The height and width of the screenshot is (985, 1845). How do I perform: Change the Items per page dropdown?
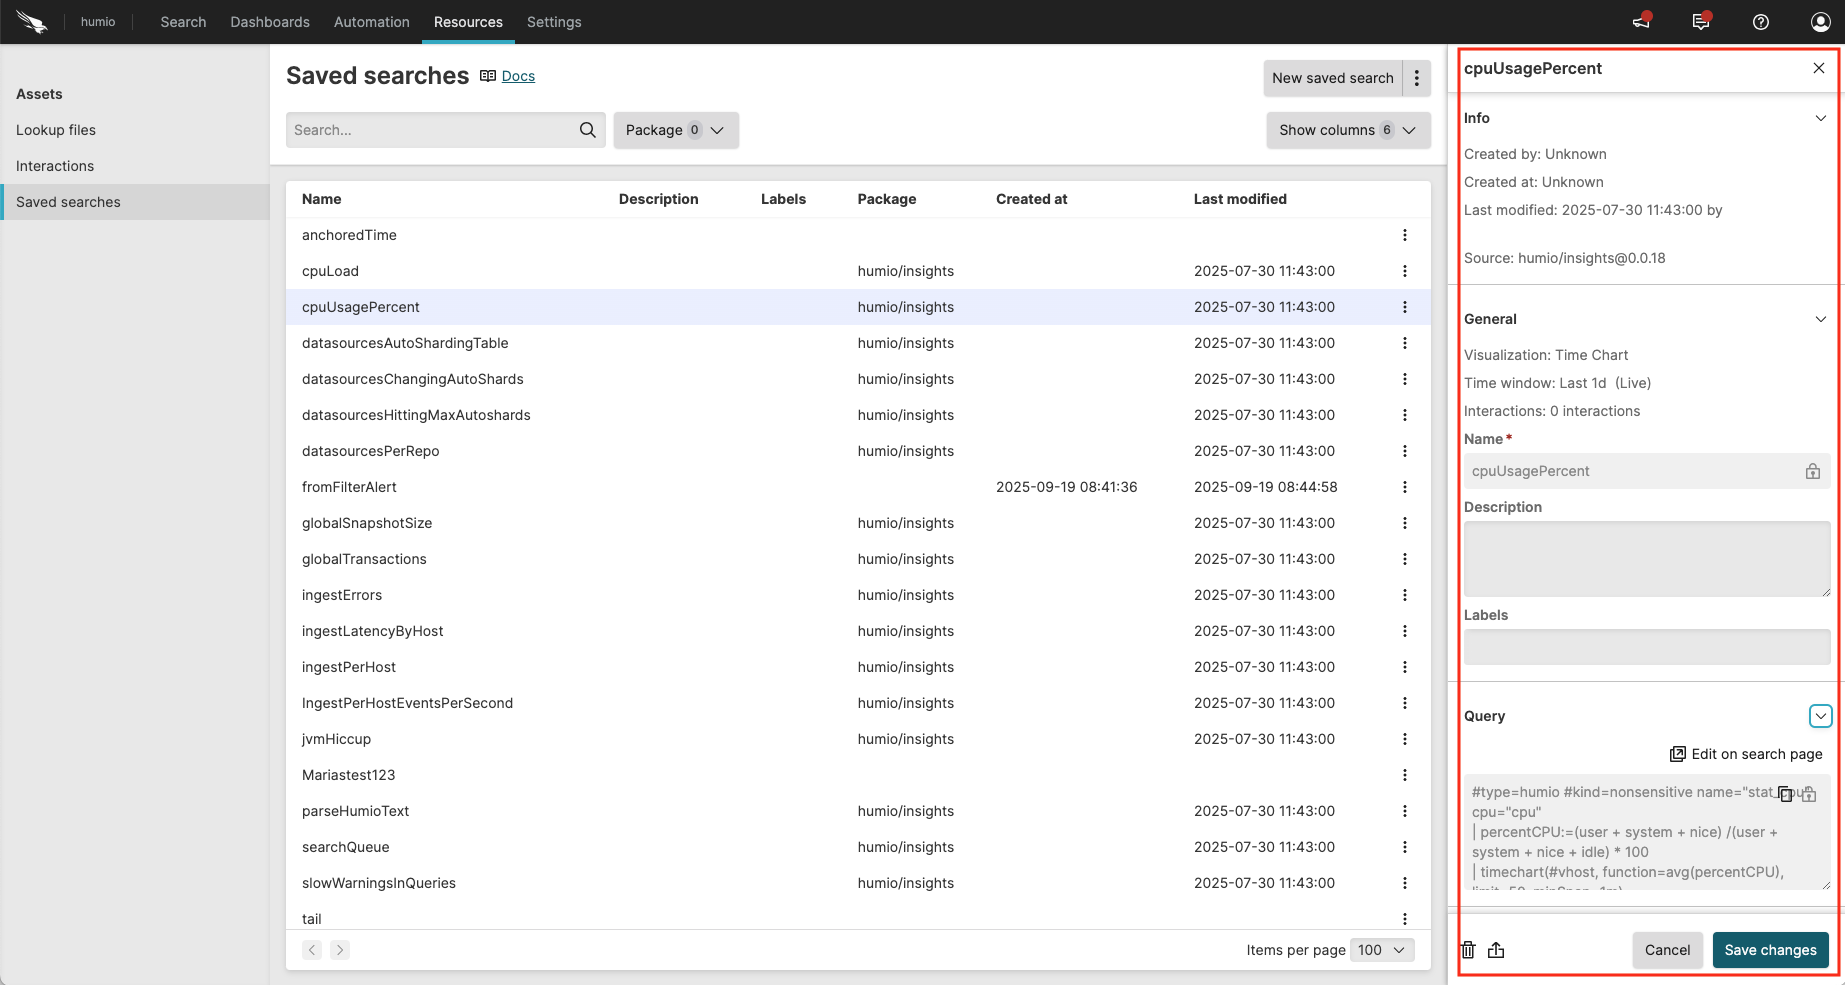click(1382, 950)
